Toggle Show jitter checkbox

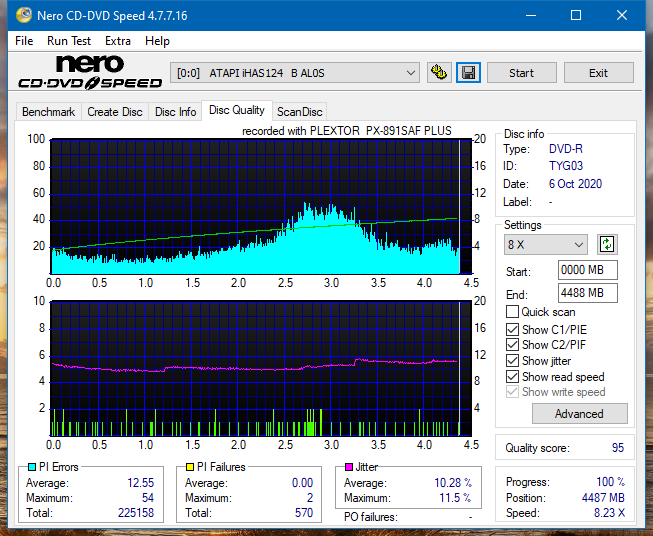(x=512, y=361)
